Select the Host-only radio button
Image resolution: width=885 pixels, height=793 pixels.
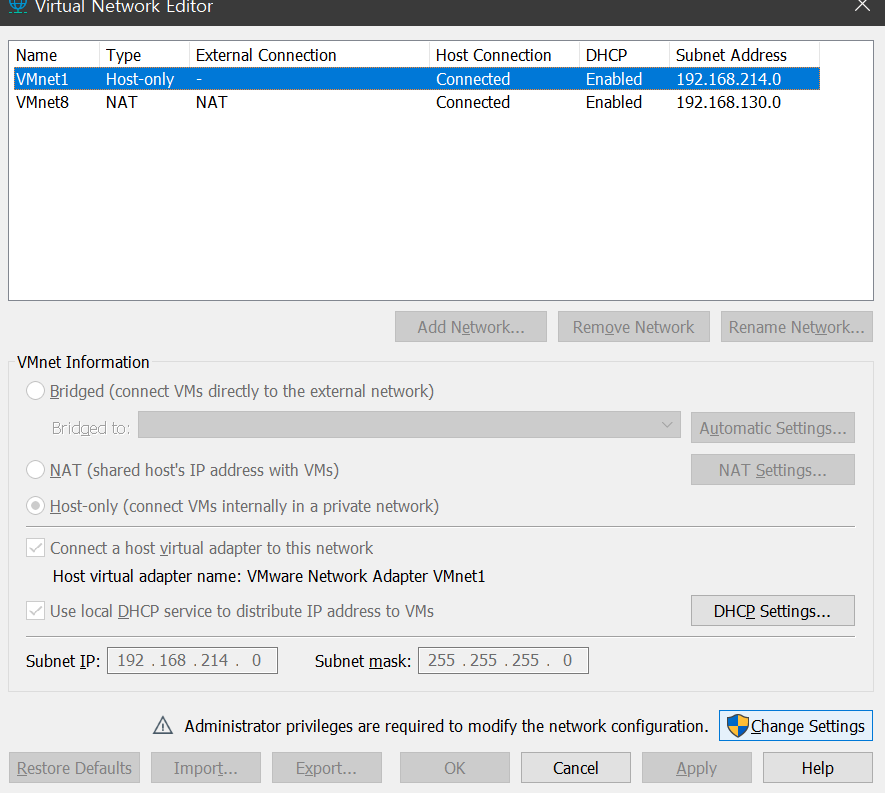36,506
